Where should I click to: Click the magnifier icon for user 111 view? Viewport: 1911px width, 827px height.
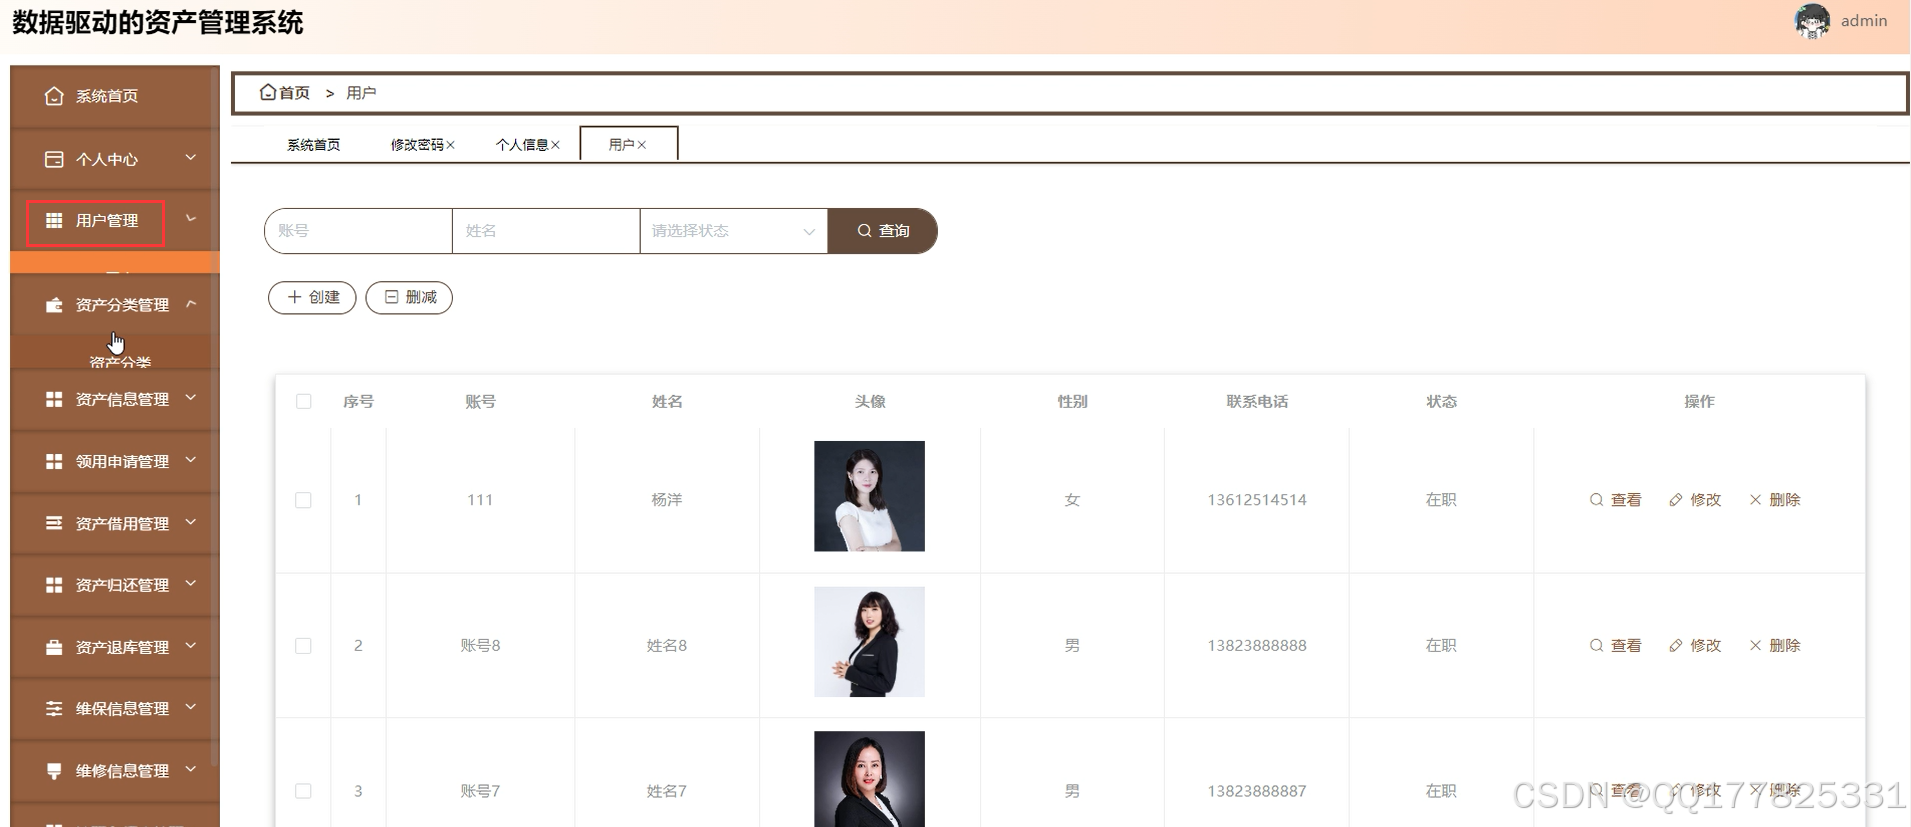(x=1596, y=500)
